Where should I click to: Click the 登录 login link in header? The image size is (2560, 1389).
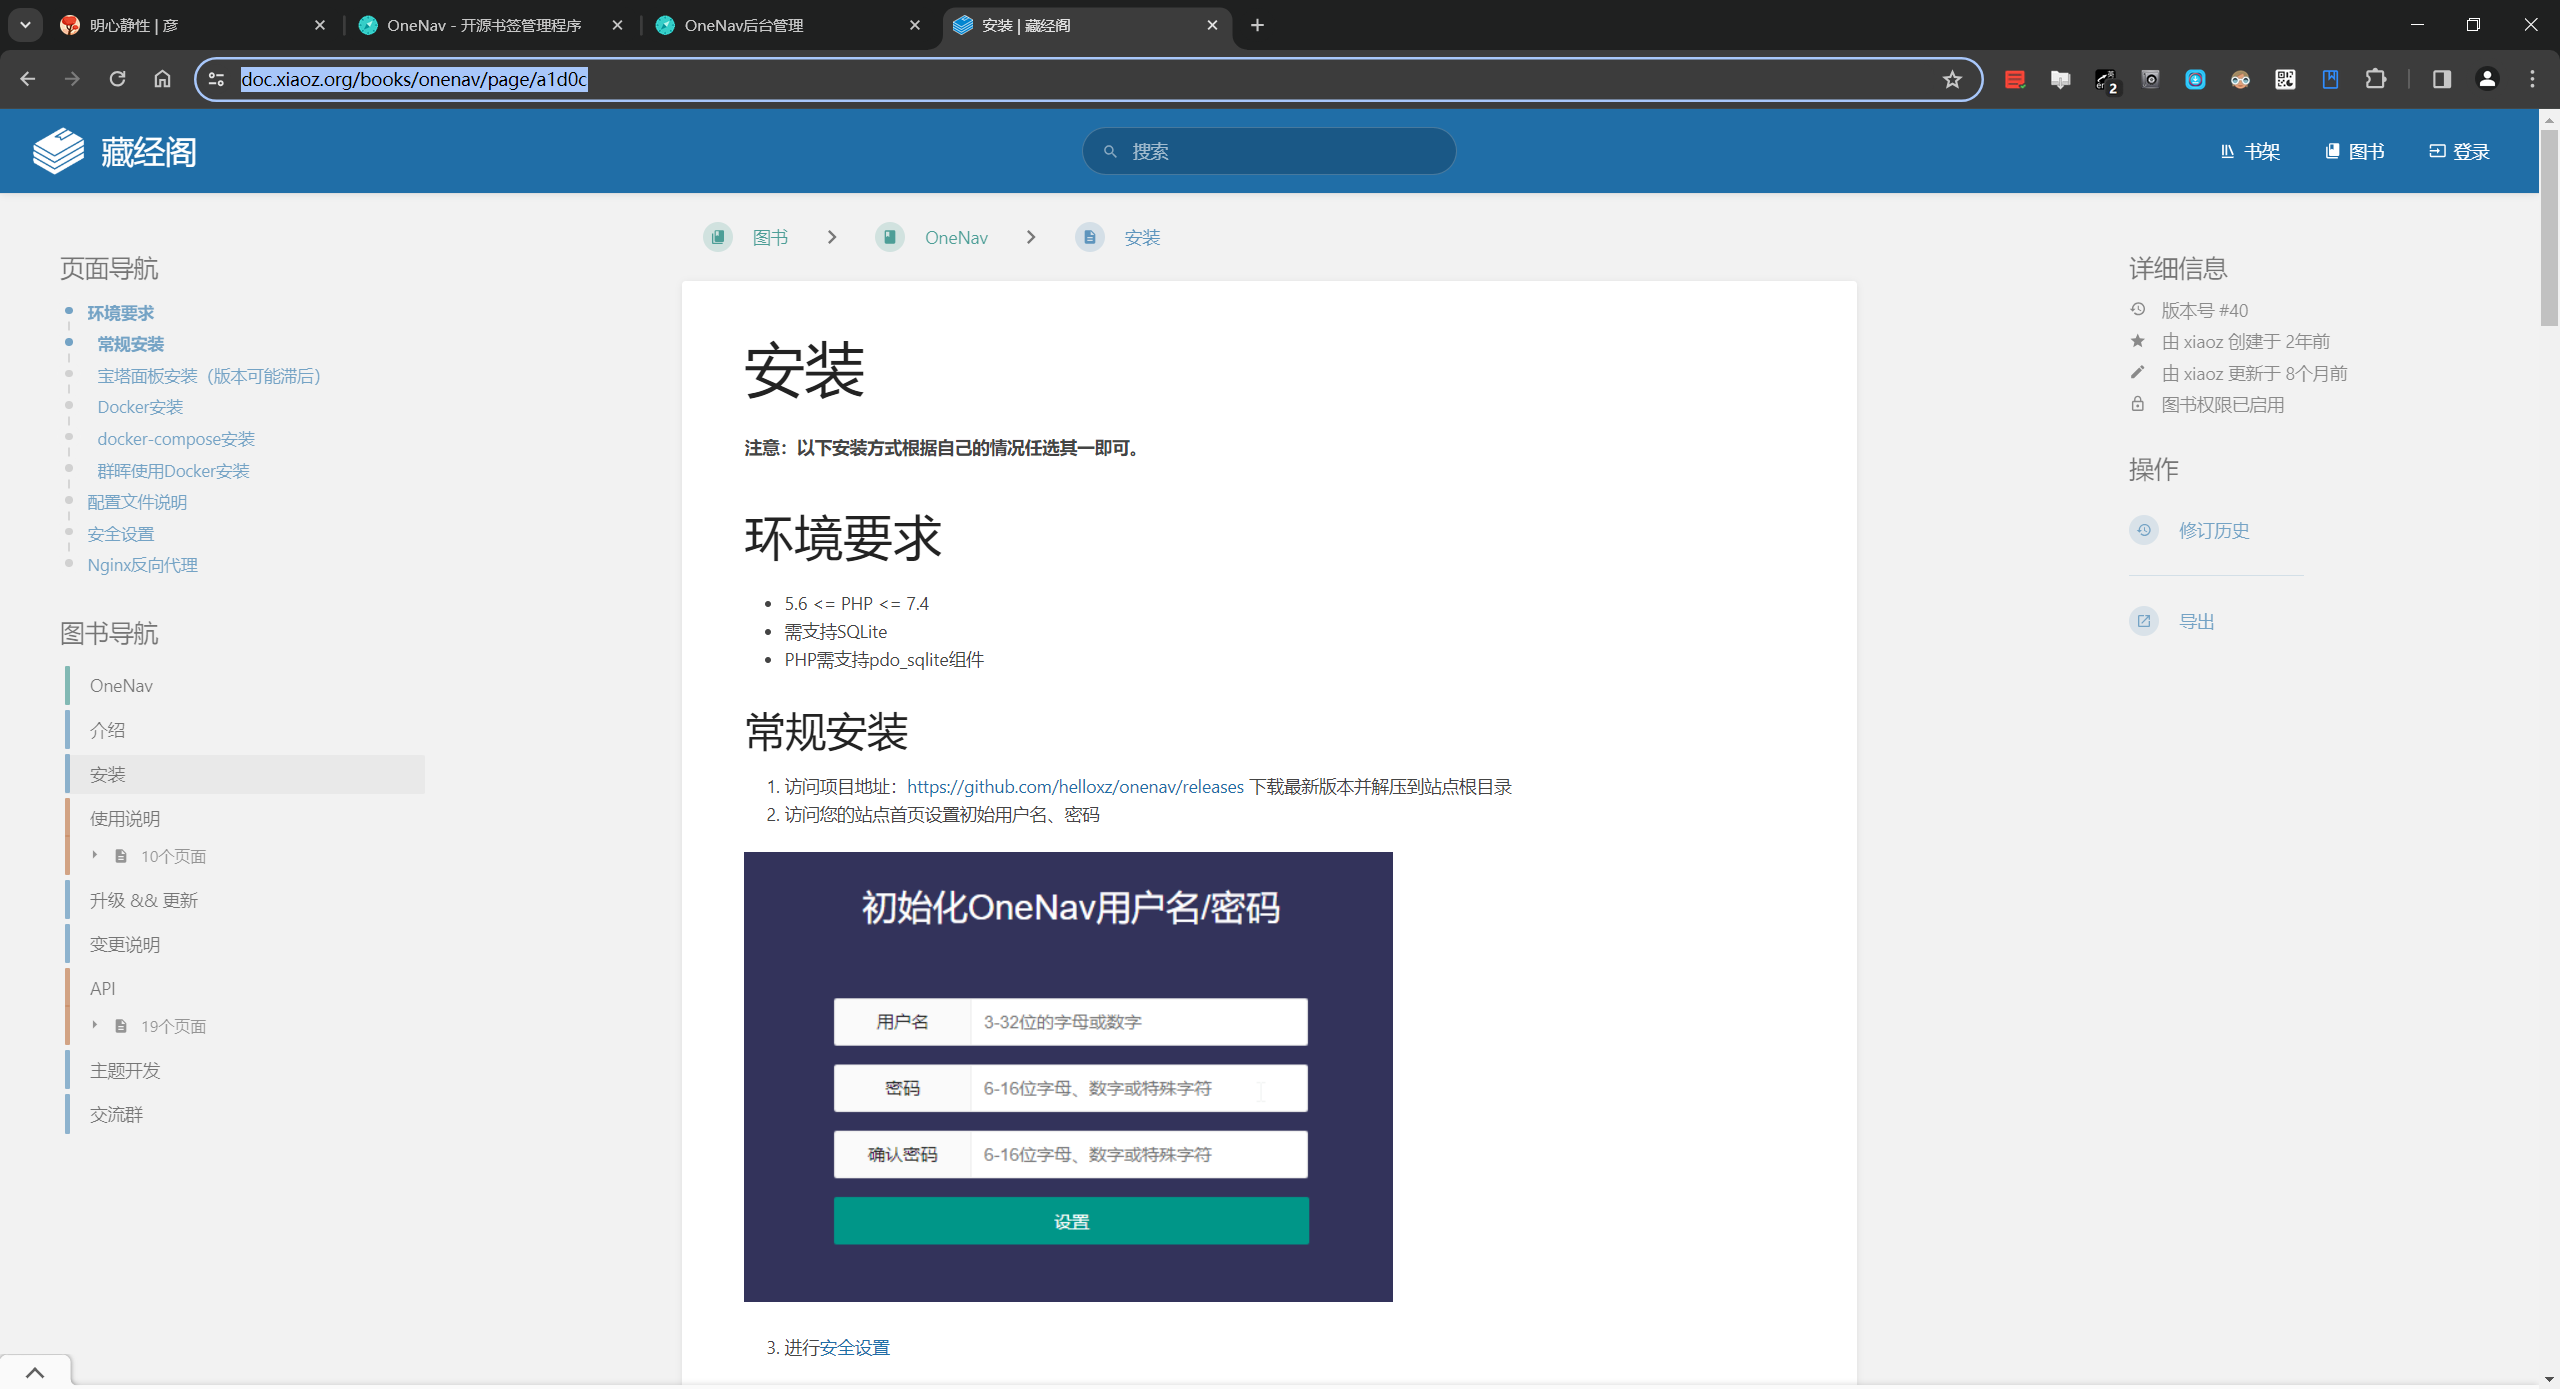pos(2459,151)
